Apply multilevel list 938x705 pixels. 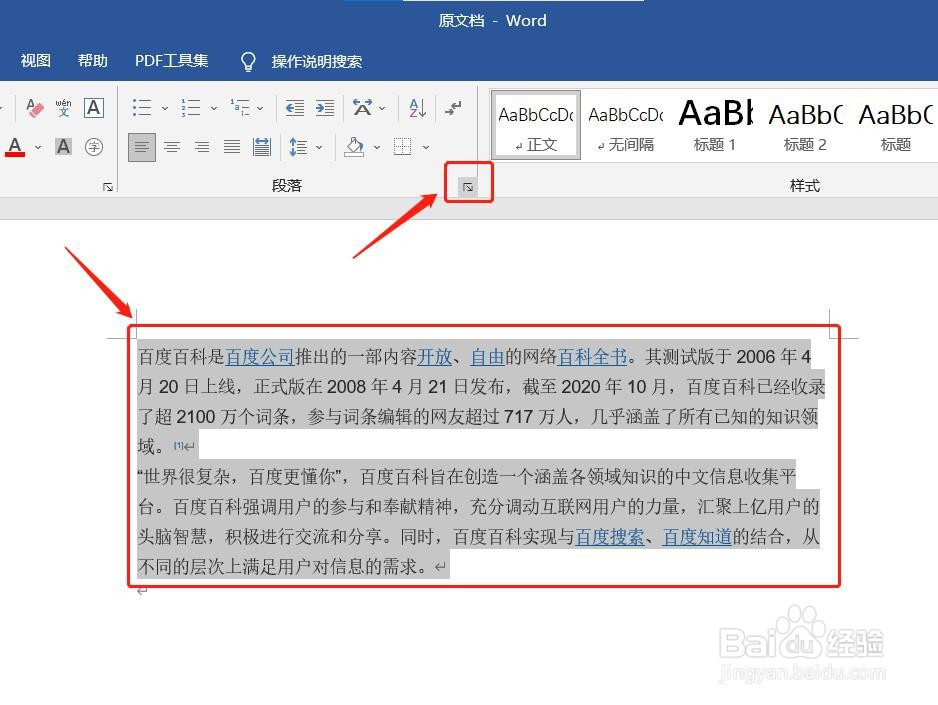pos(240,108)
